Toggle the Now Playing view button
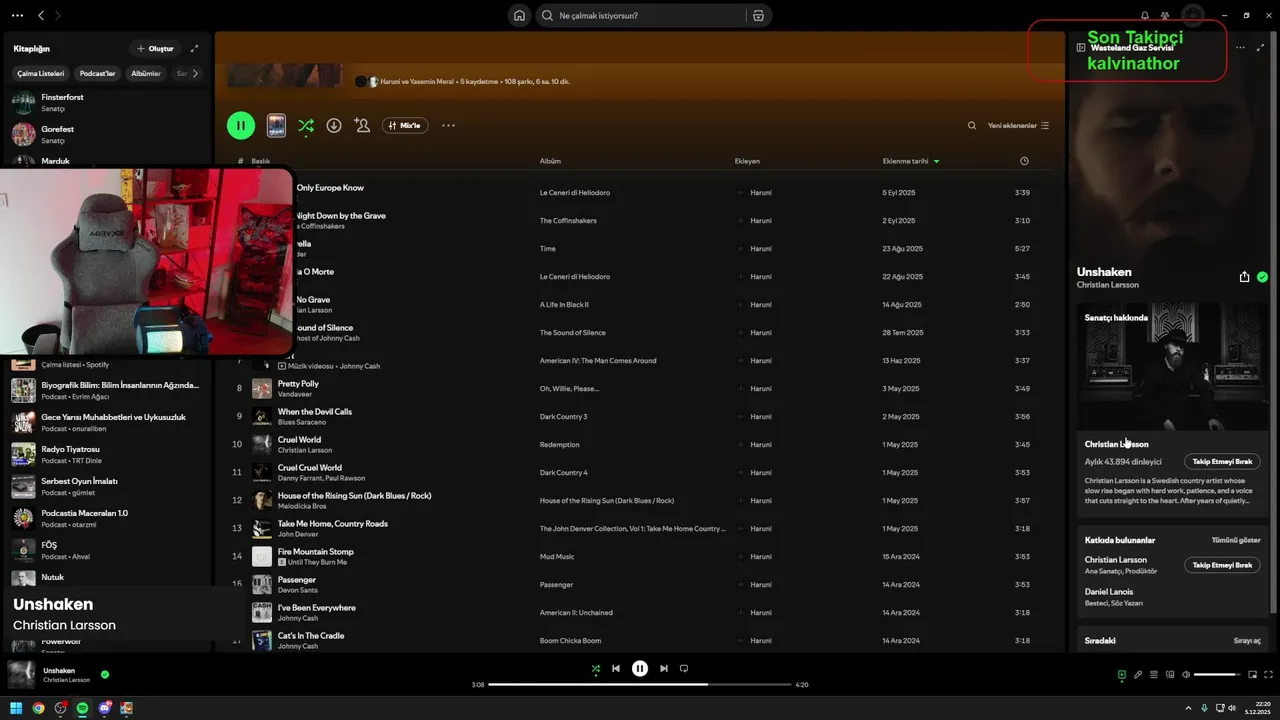Viewport: 1280px width, 720px height. pos(1122,675)
